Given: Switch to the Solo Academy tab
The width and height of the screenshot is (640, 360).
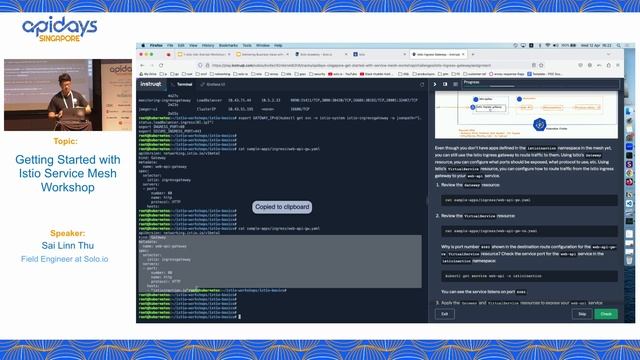Looking at the screenshot, I should (x=321, y=54).
